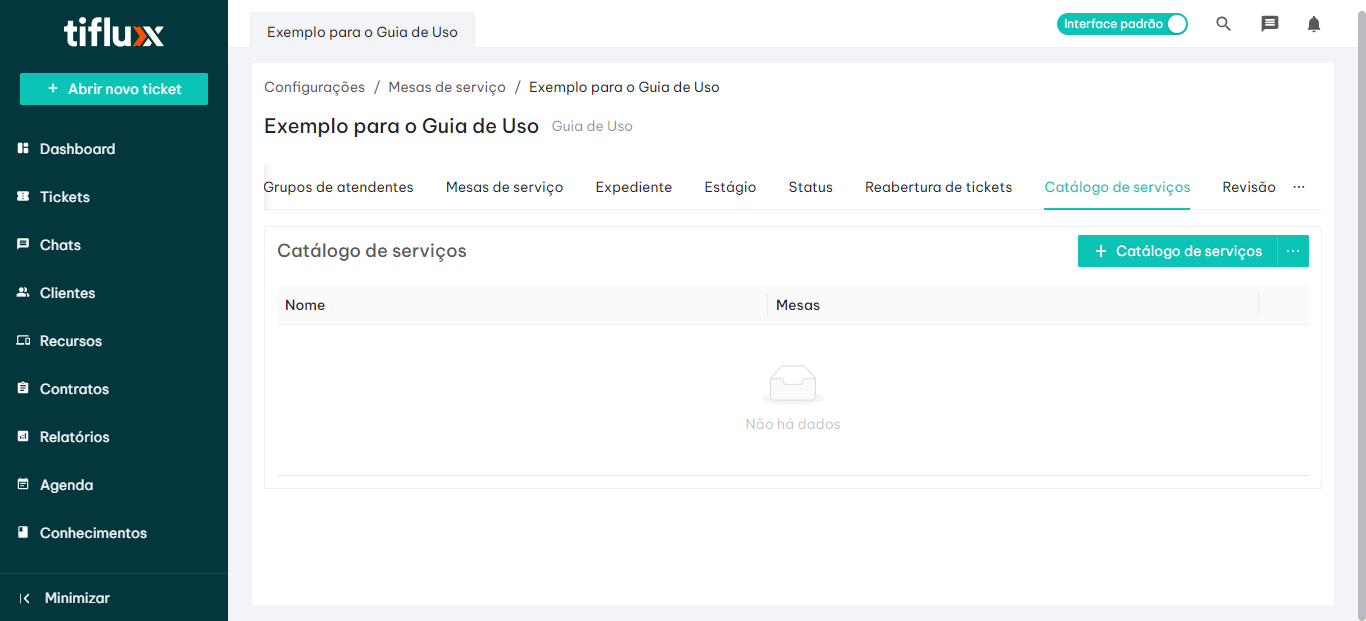Open the Agenda calendar icon

[x=23, y=485]
